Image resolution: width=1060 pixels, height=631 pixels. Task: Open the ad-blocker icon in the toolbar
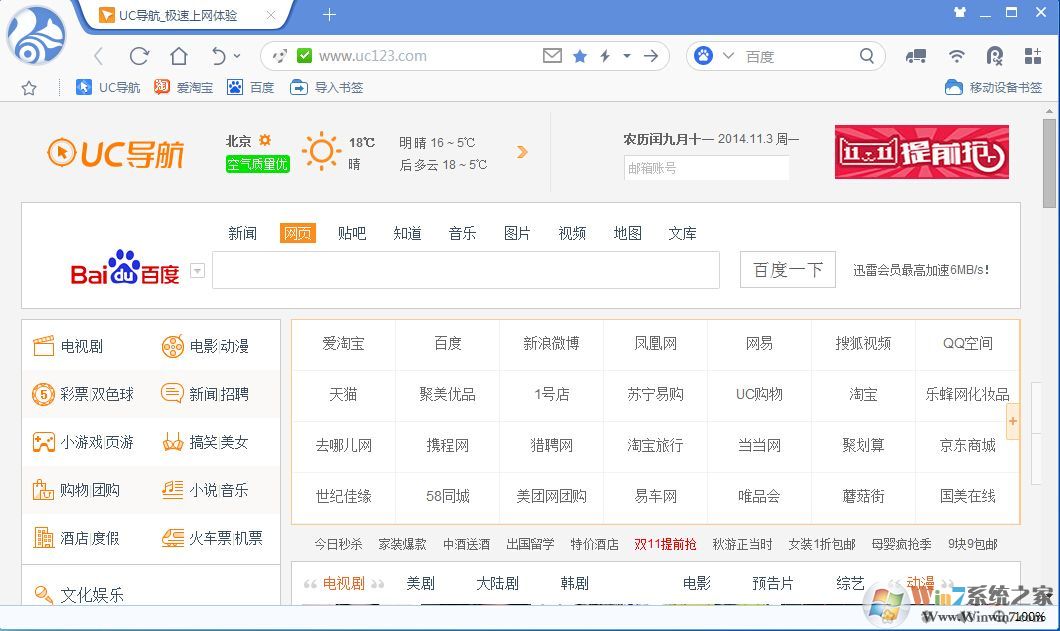pyautogui.click(x=995, y=57)
